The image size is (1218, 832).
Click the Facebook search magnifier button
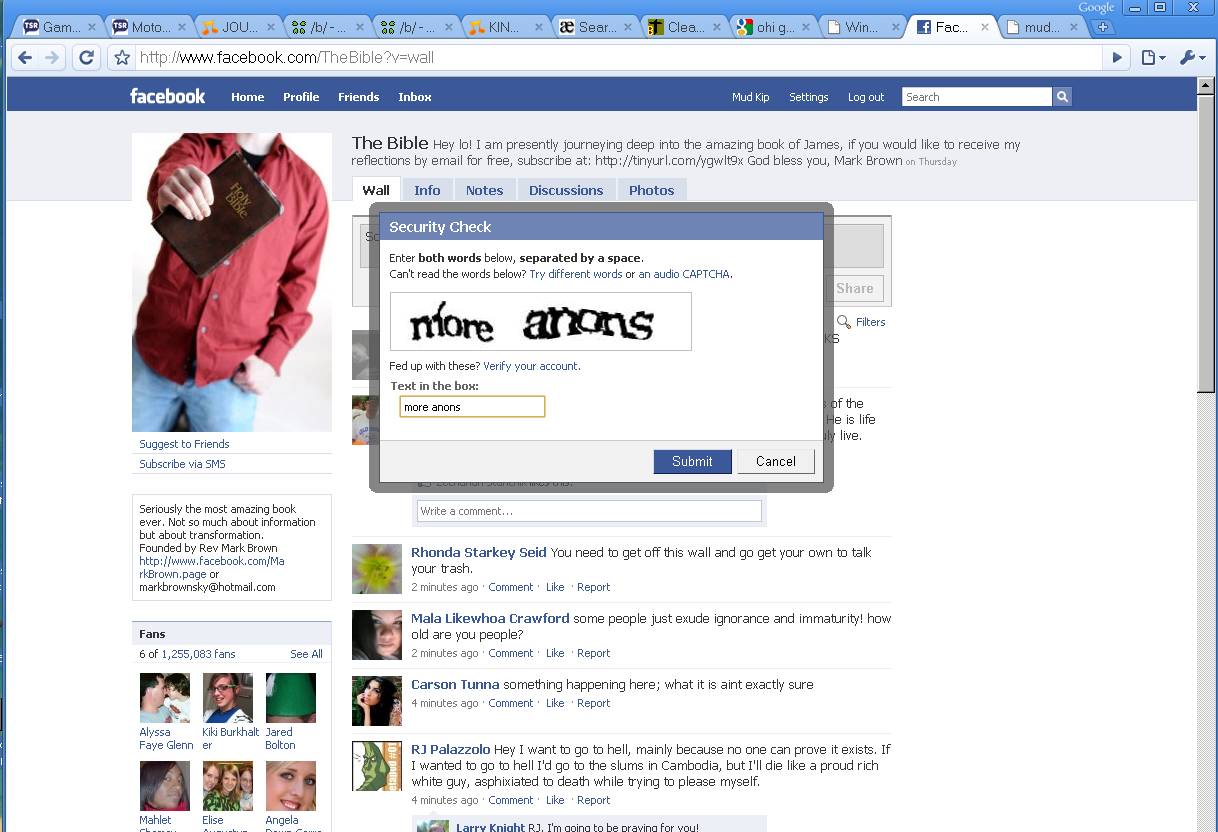pyautogui.click(x=1062, y=97)
